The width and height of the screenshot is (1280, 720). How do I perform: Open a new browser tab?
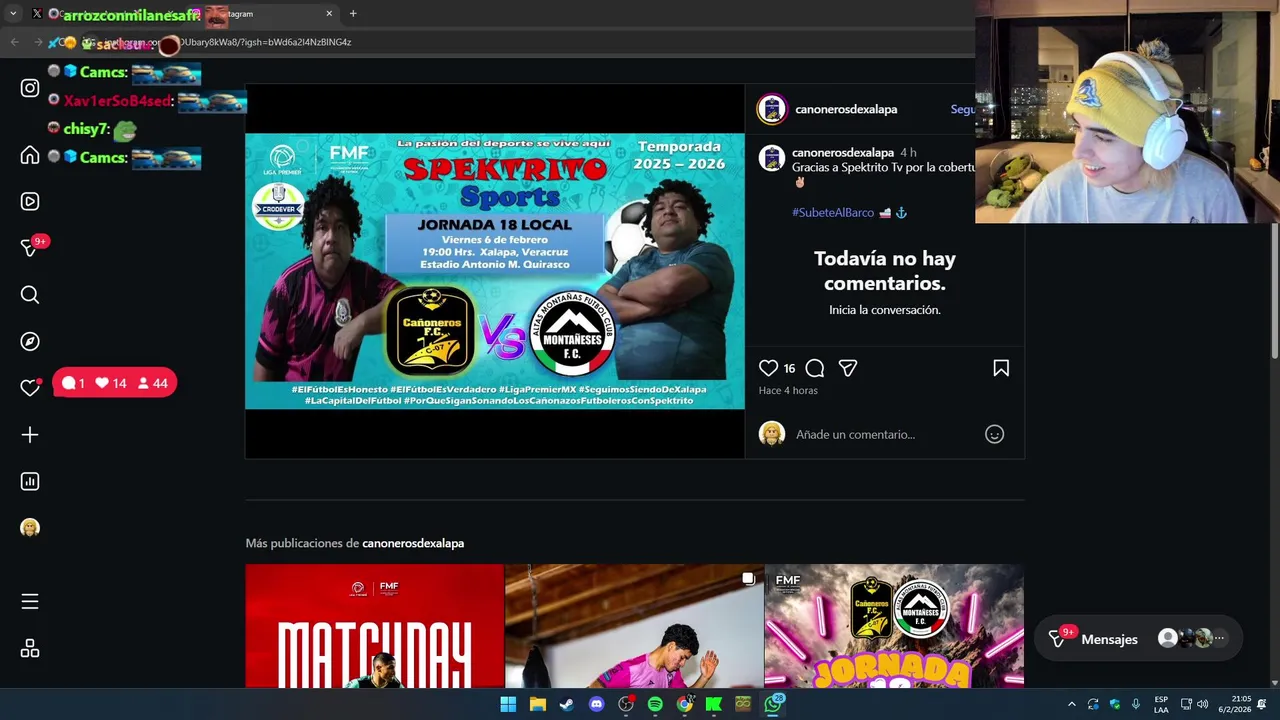pyautogui.click(x=353, y=14)
